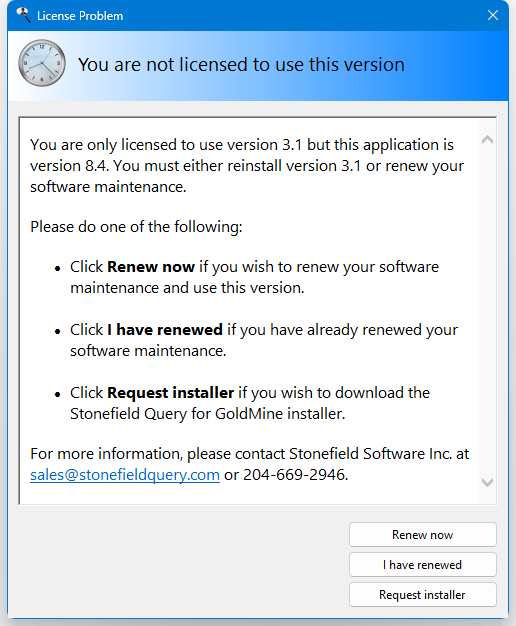516x626 pixels.
Task: Click the bold I have renewed text in the list
Action: click(165, 330)
